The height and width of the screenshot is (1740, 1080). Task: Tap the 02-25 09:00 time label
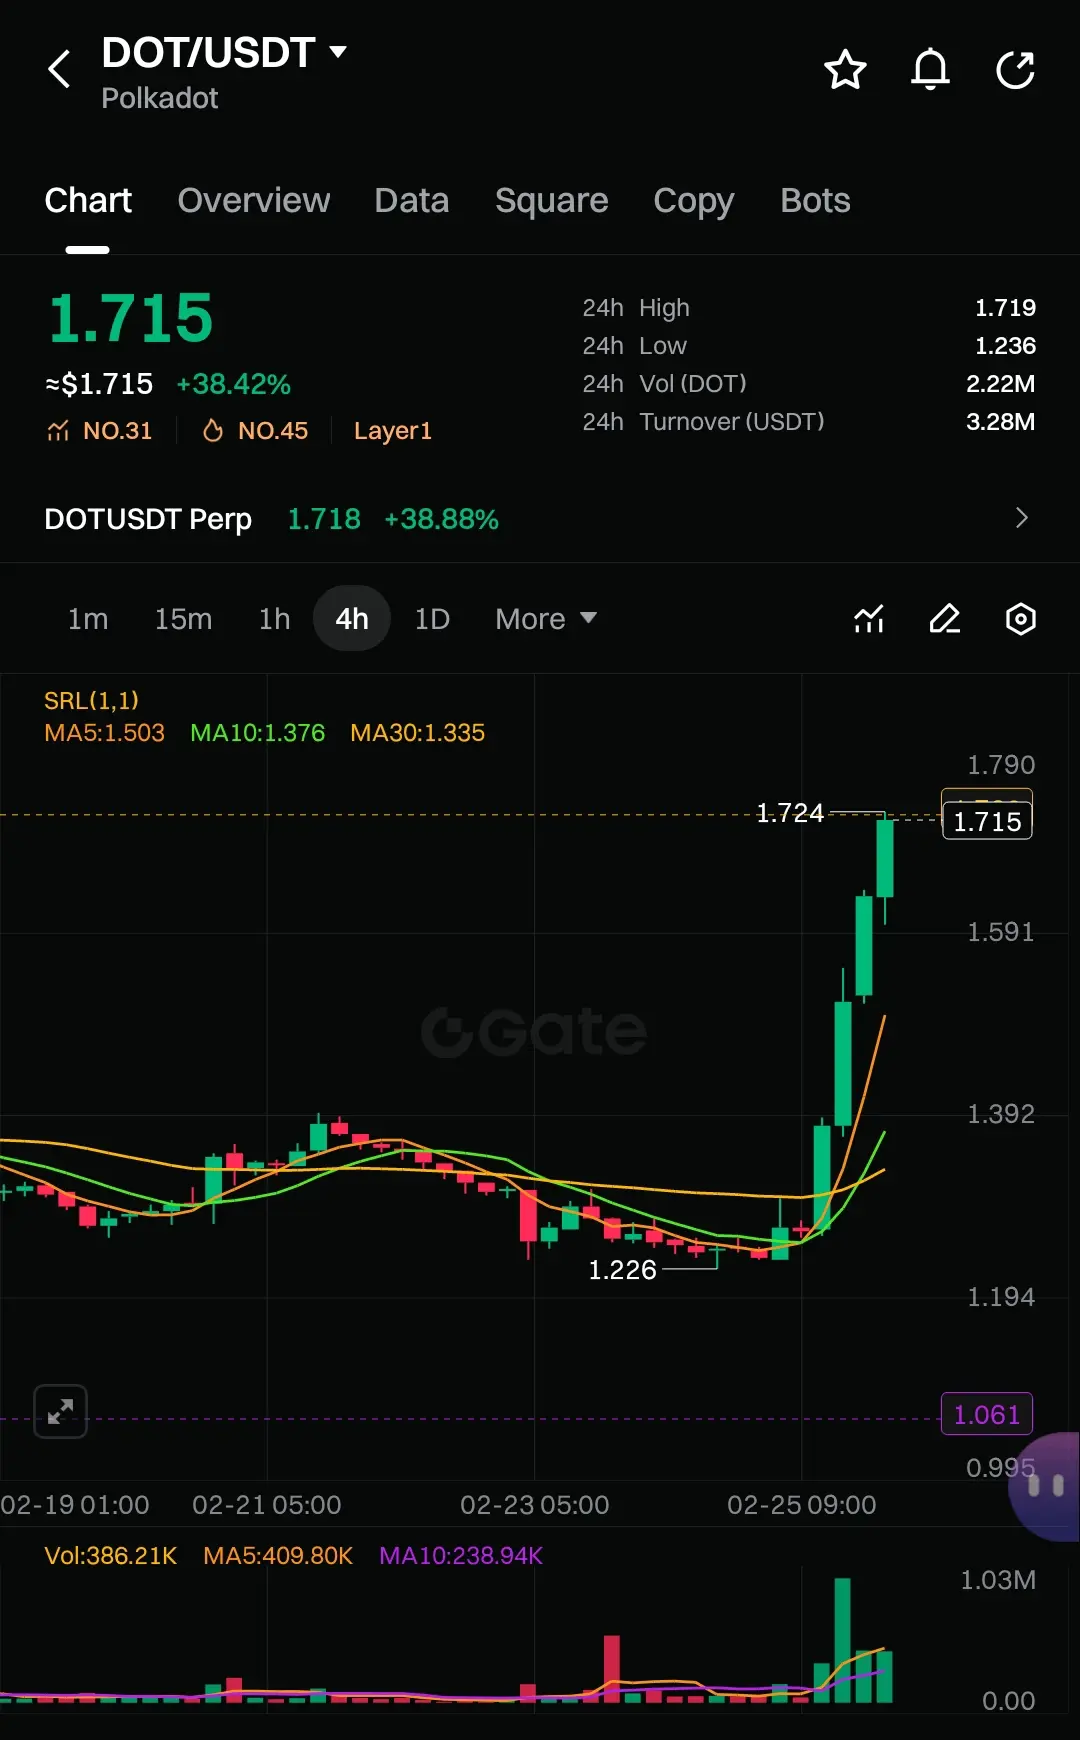[801, 1505]
